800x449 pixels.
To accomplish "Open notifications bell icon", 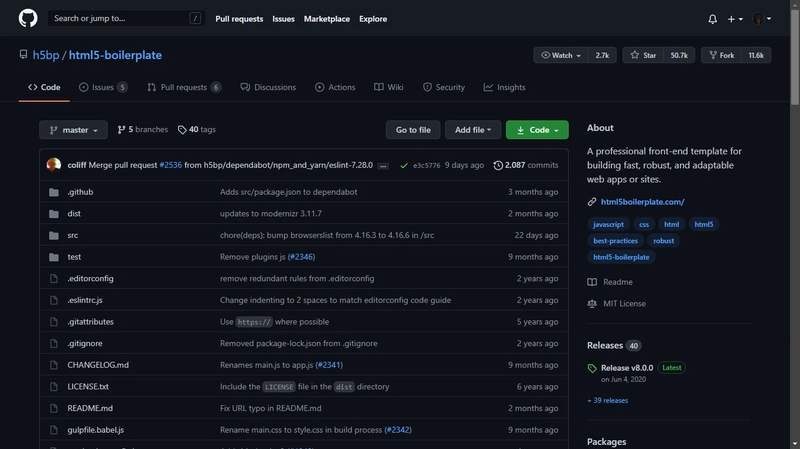I will 712,19.
